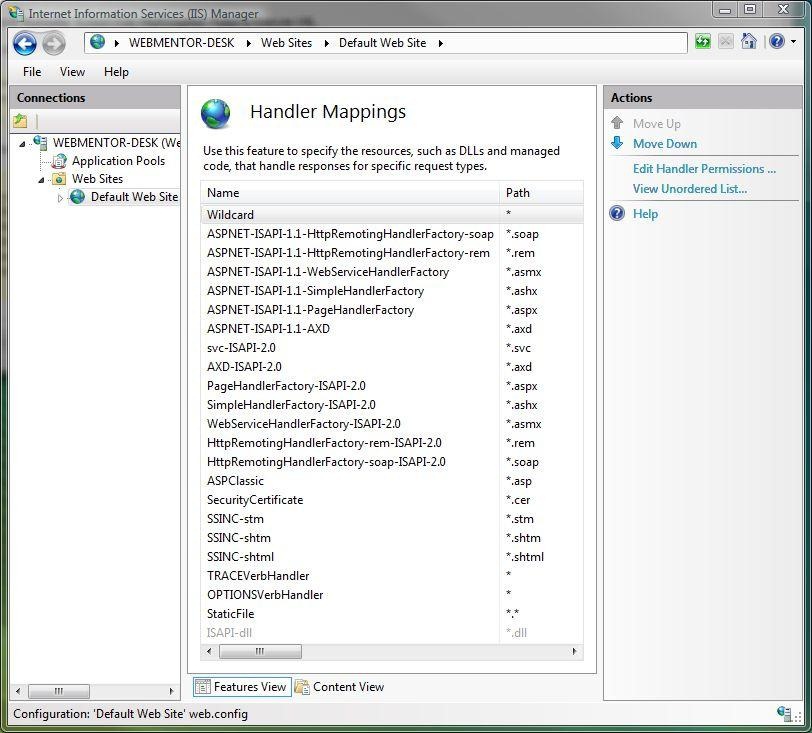Expand the breadcrumb arrow after Web Sites
812x733 pixels.
pos(326,44)
